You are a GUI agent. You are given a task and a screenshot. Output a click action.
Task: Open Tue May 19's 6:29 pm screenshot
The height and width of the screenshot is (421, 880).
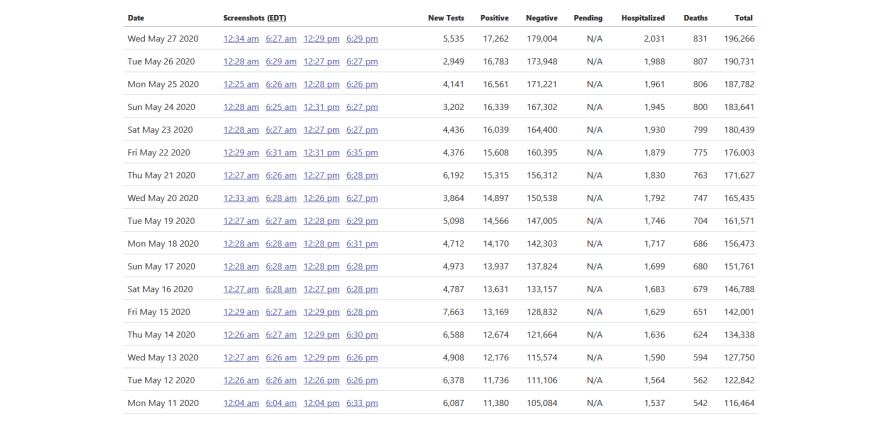pos(362,221)
